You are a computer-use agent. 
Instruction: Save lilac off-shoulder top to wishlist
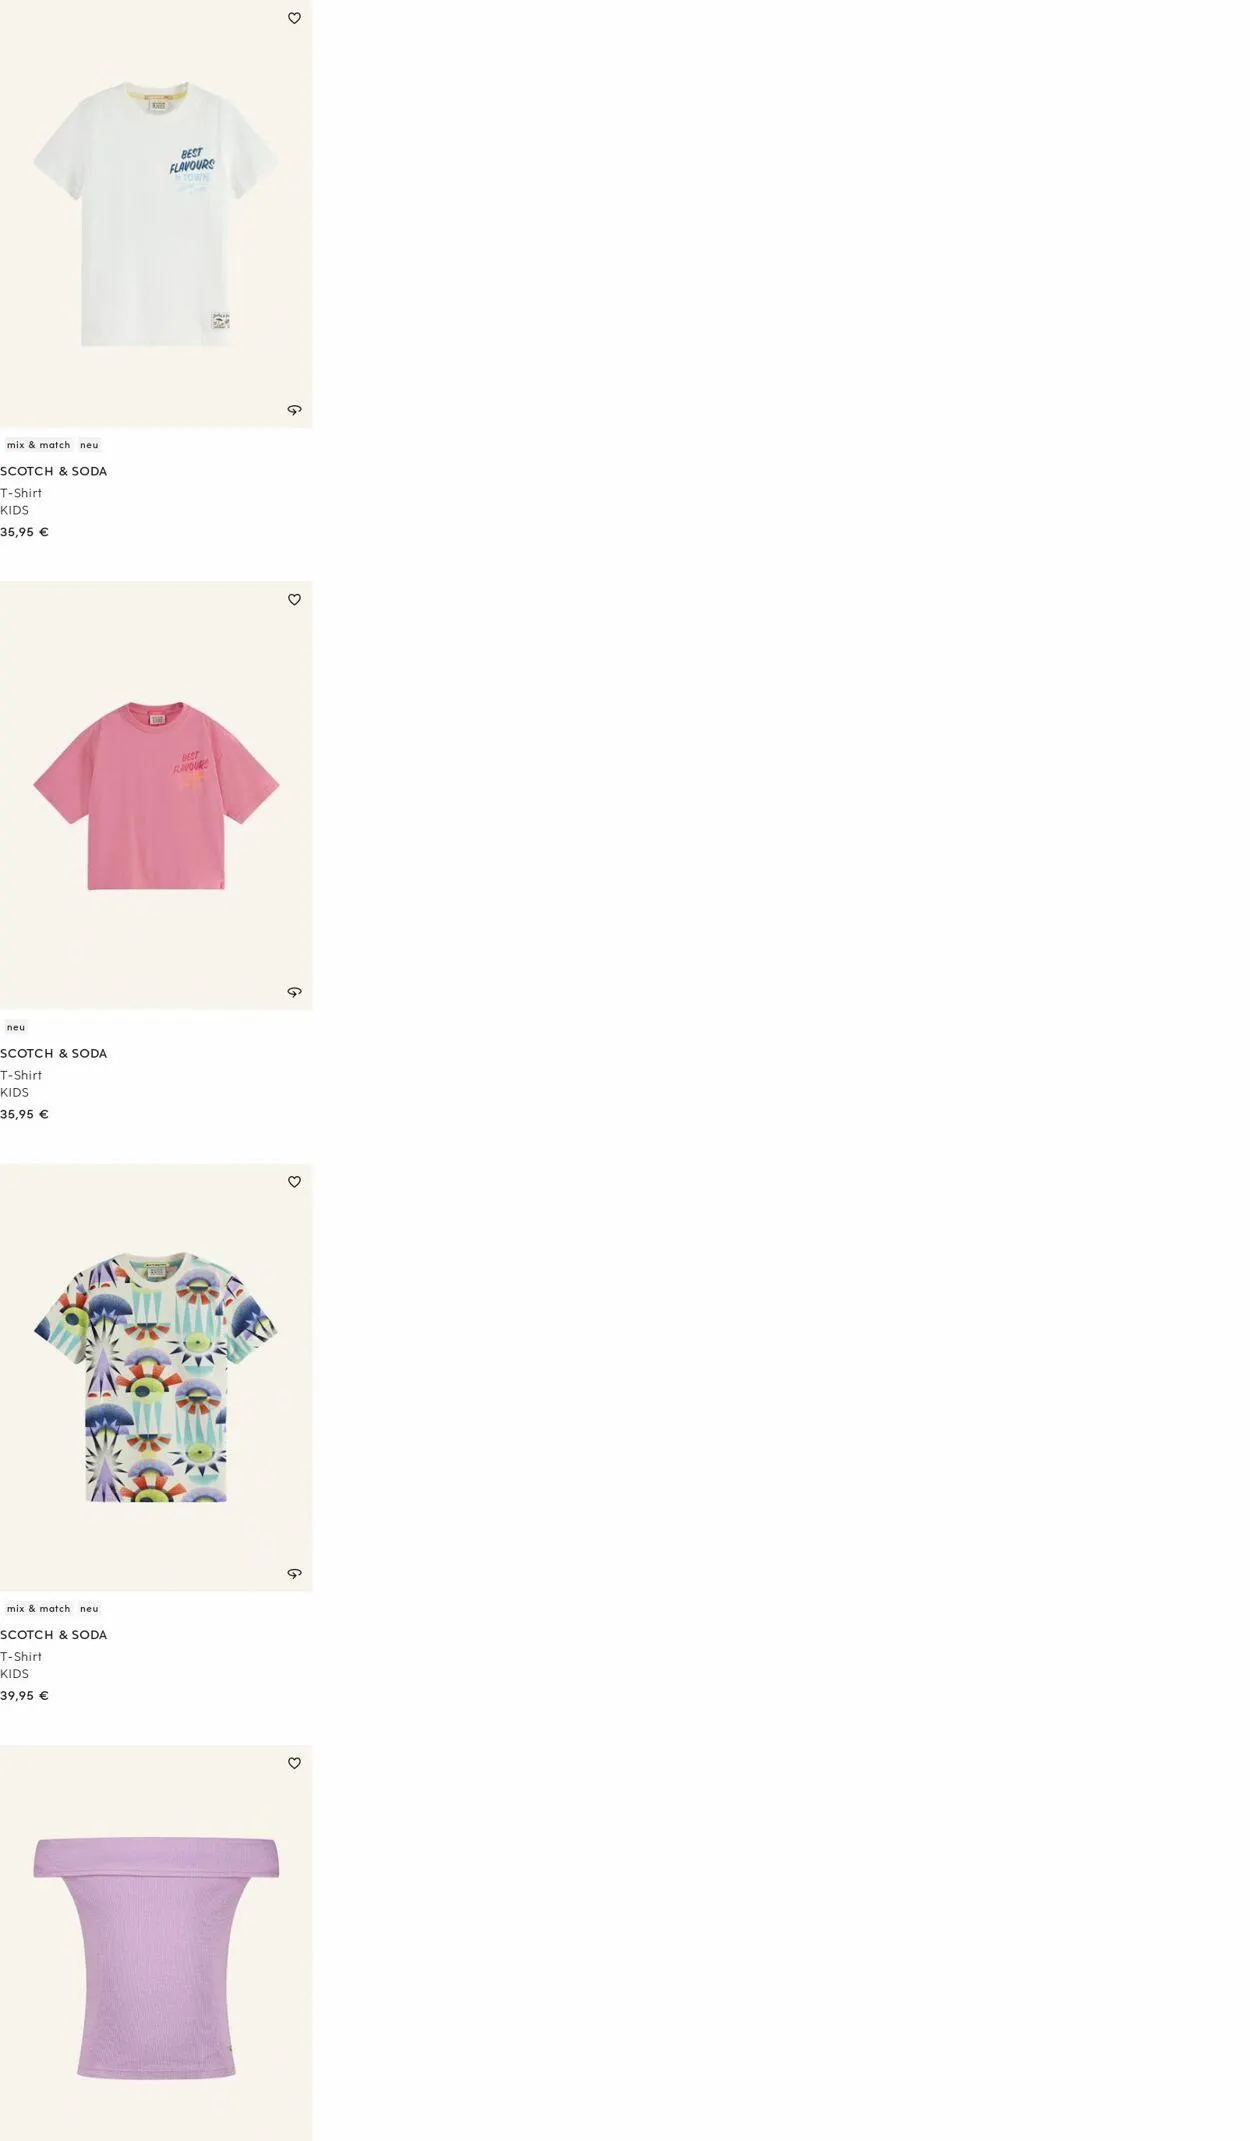(294, 1763)
